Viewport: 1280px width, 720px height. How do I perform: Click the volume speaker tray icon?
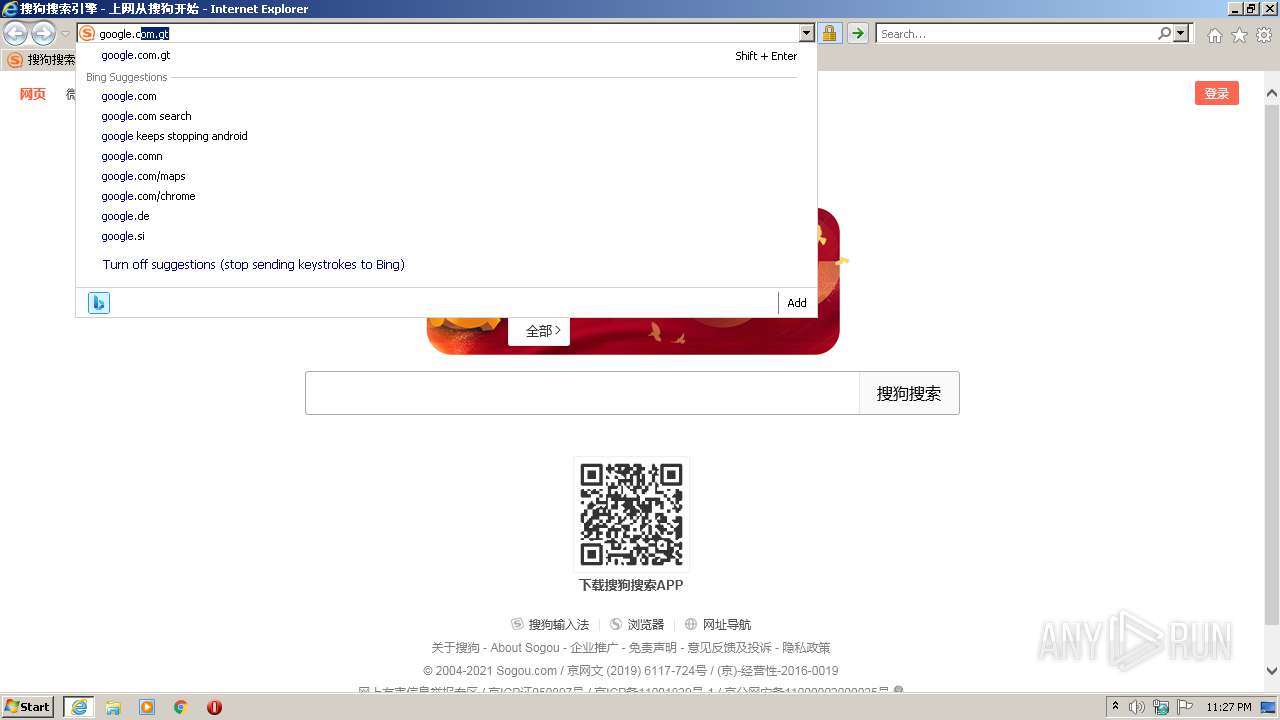[1137, 707]
